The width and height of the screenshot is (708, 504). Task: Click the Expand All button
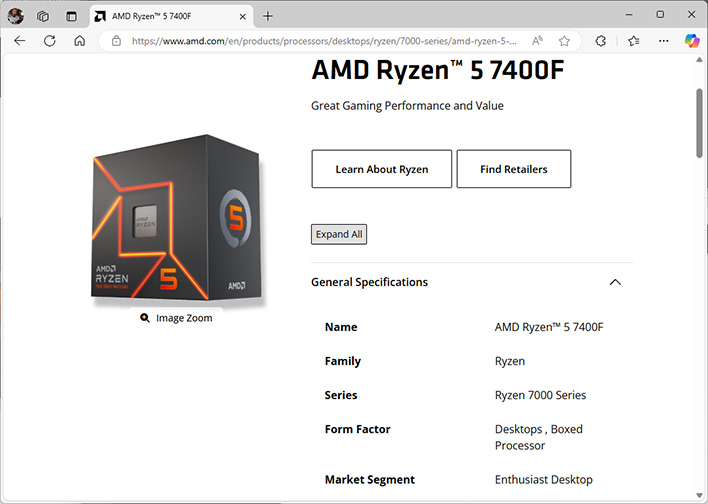(339, 234)
